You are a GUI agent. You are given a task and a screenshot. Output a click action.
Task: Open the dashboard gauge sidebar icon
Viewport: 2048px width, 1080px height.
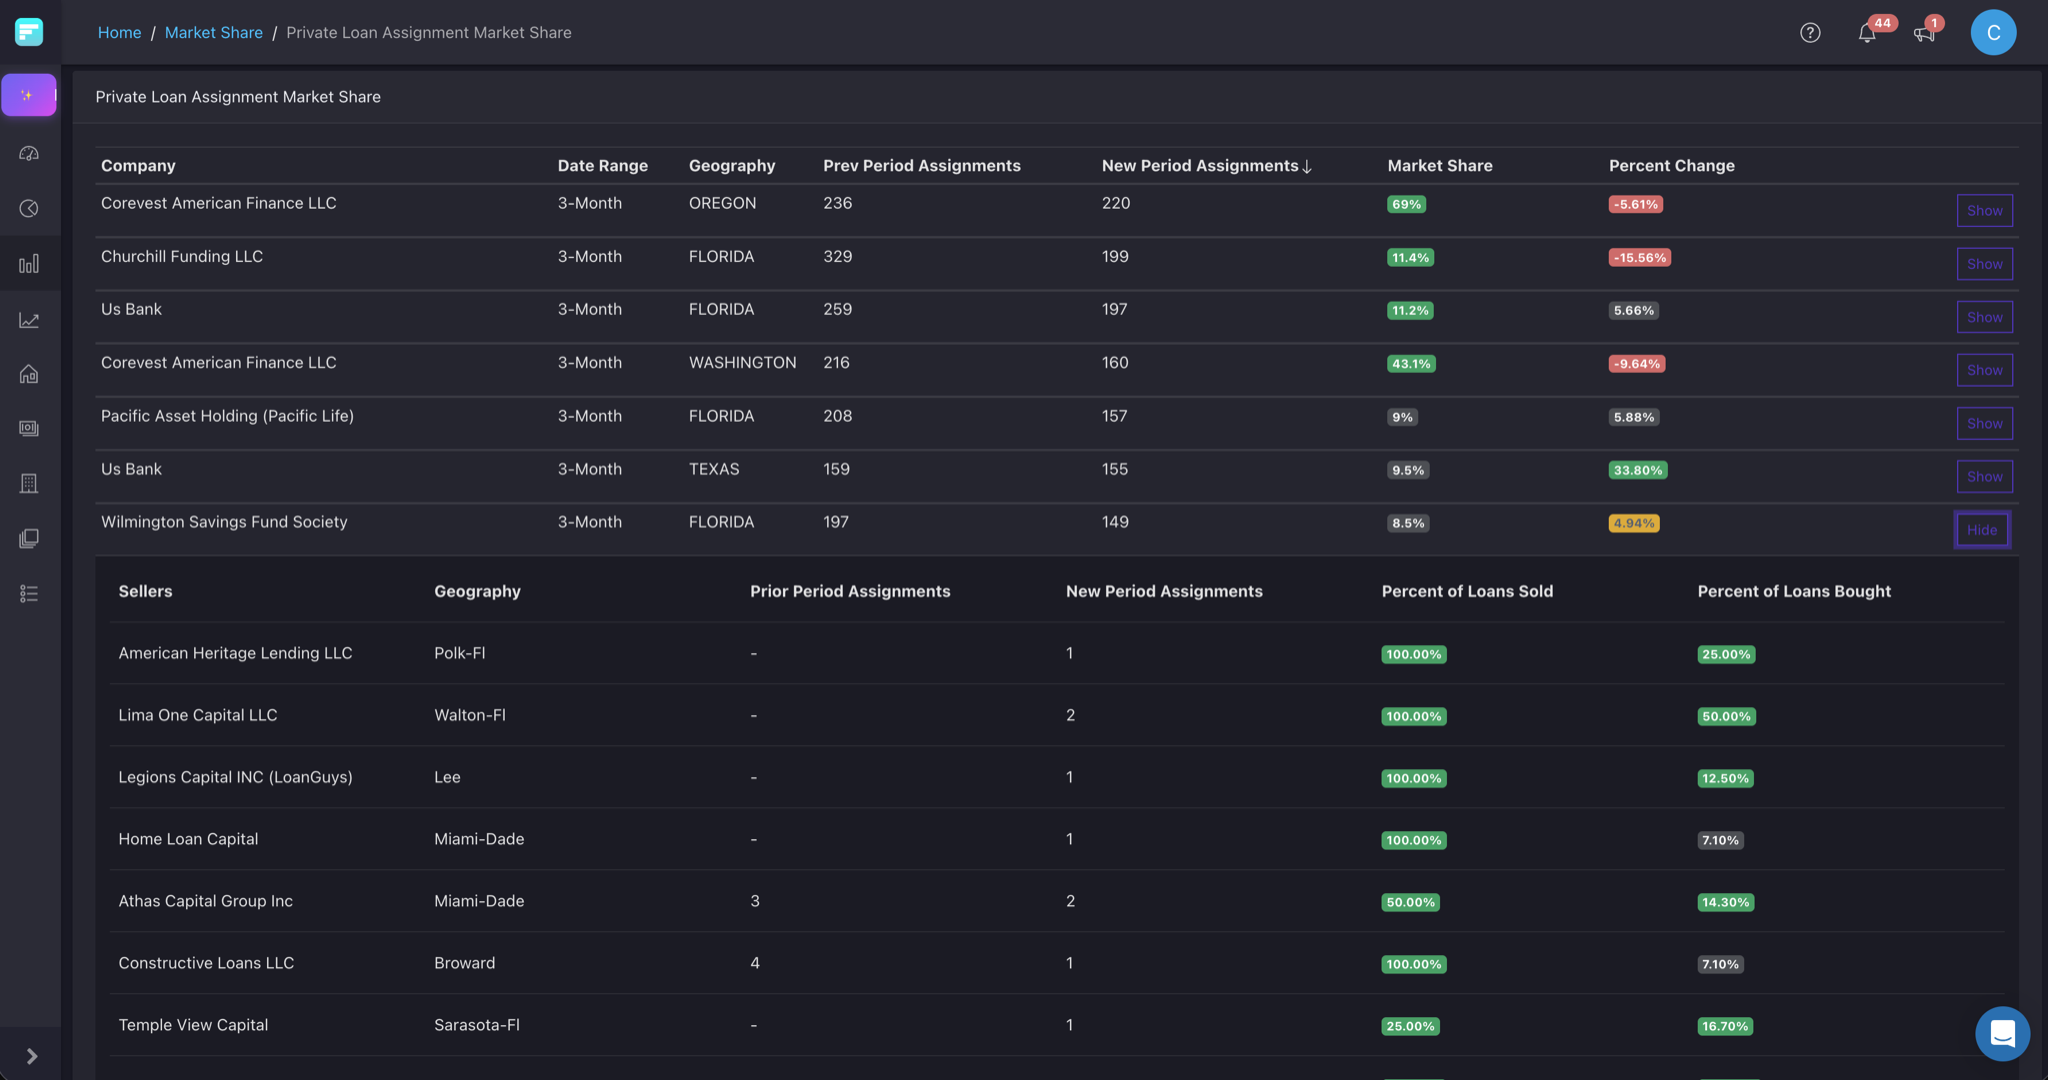pyautogui.click(x=29, y=153)
